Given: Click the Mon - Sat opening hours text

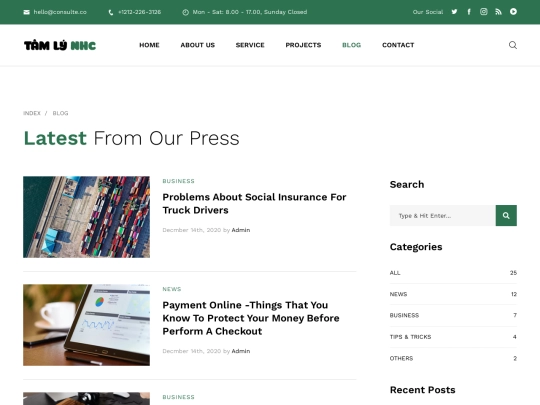Looking at the screenshot, I should [x=250, y=12].
